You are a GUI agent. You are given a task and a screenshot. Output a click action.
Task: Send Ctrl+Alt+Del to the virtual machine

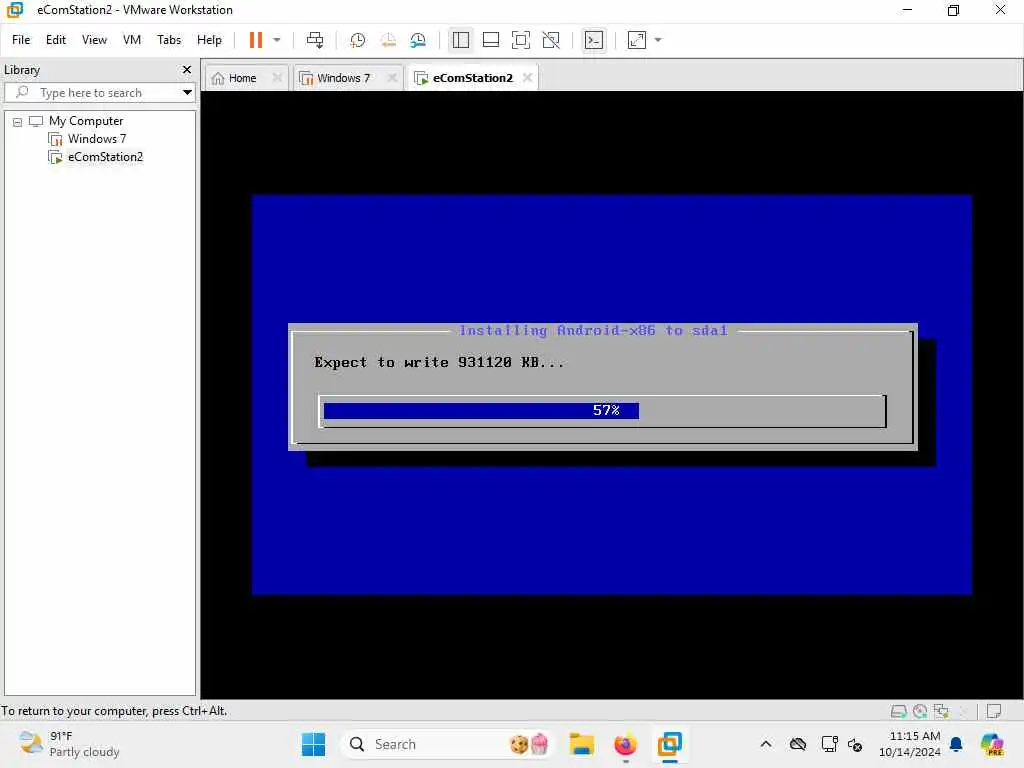coord(315,40)
